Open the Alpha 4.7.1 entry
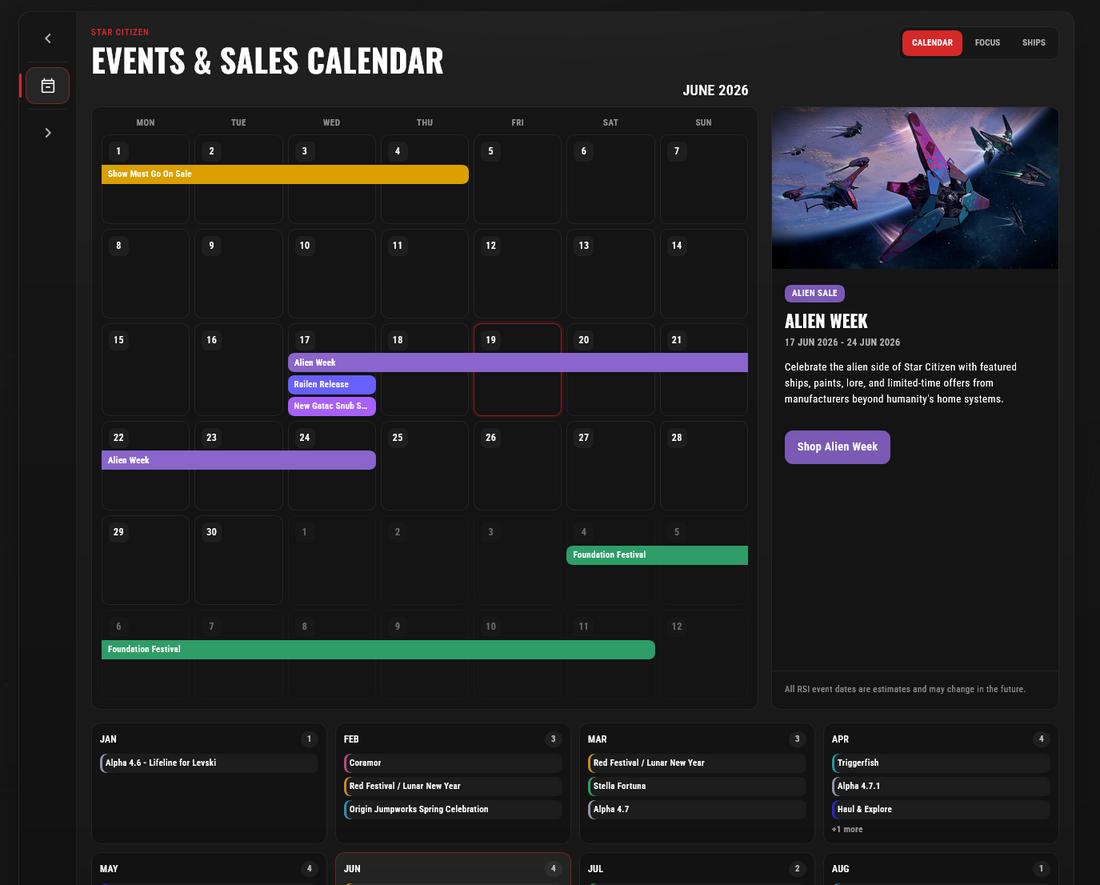 [941, 786]
